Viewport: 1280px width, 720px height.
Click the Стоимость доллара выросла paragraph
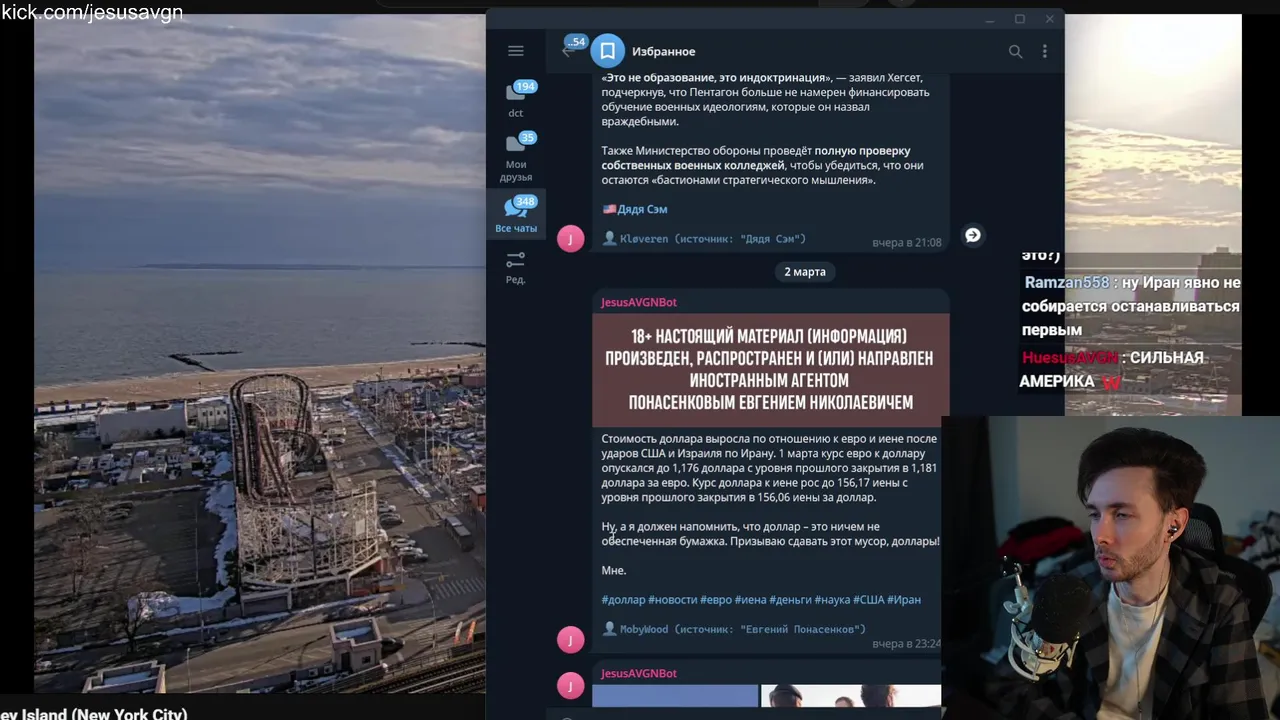pyautogui.click(x=769, y=467)
